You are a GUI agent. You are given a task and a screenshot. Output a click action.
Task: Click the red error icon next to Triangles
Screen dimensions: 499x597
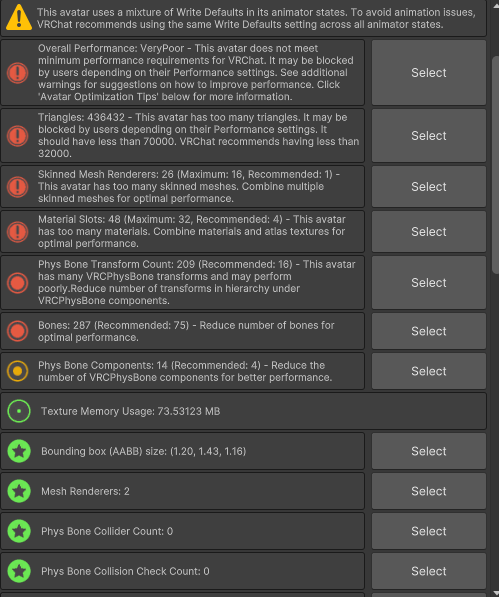pyautogui.click(x=18, y=136)
